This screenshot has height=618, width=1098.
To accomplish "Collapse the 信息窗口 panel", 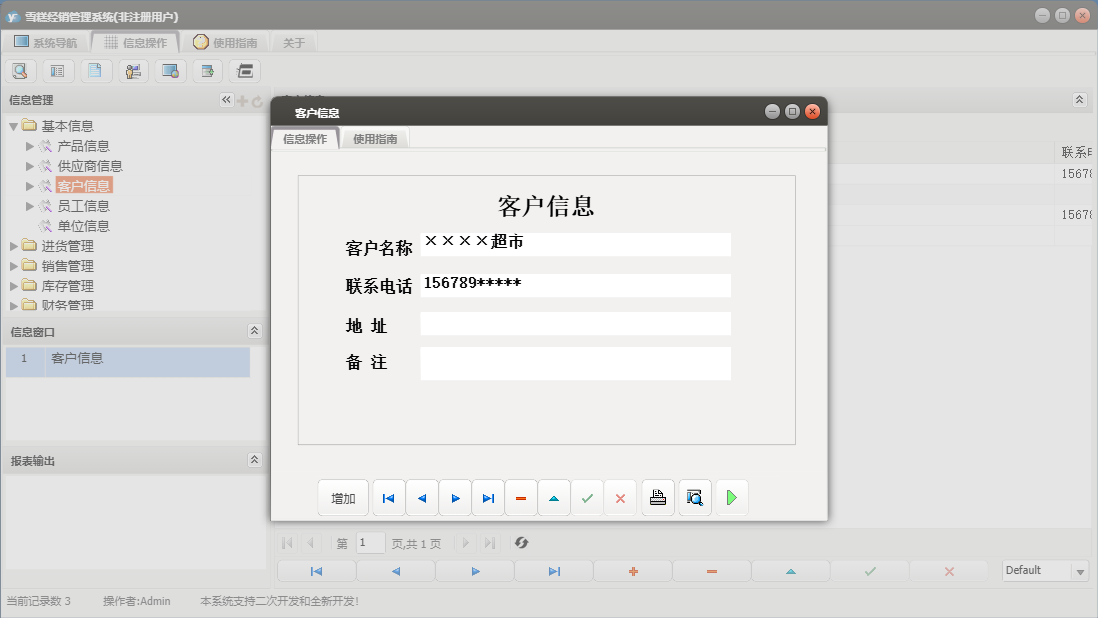I will pyautogui.click(x=255, y=330).
